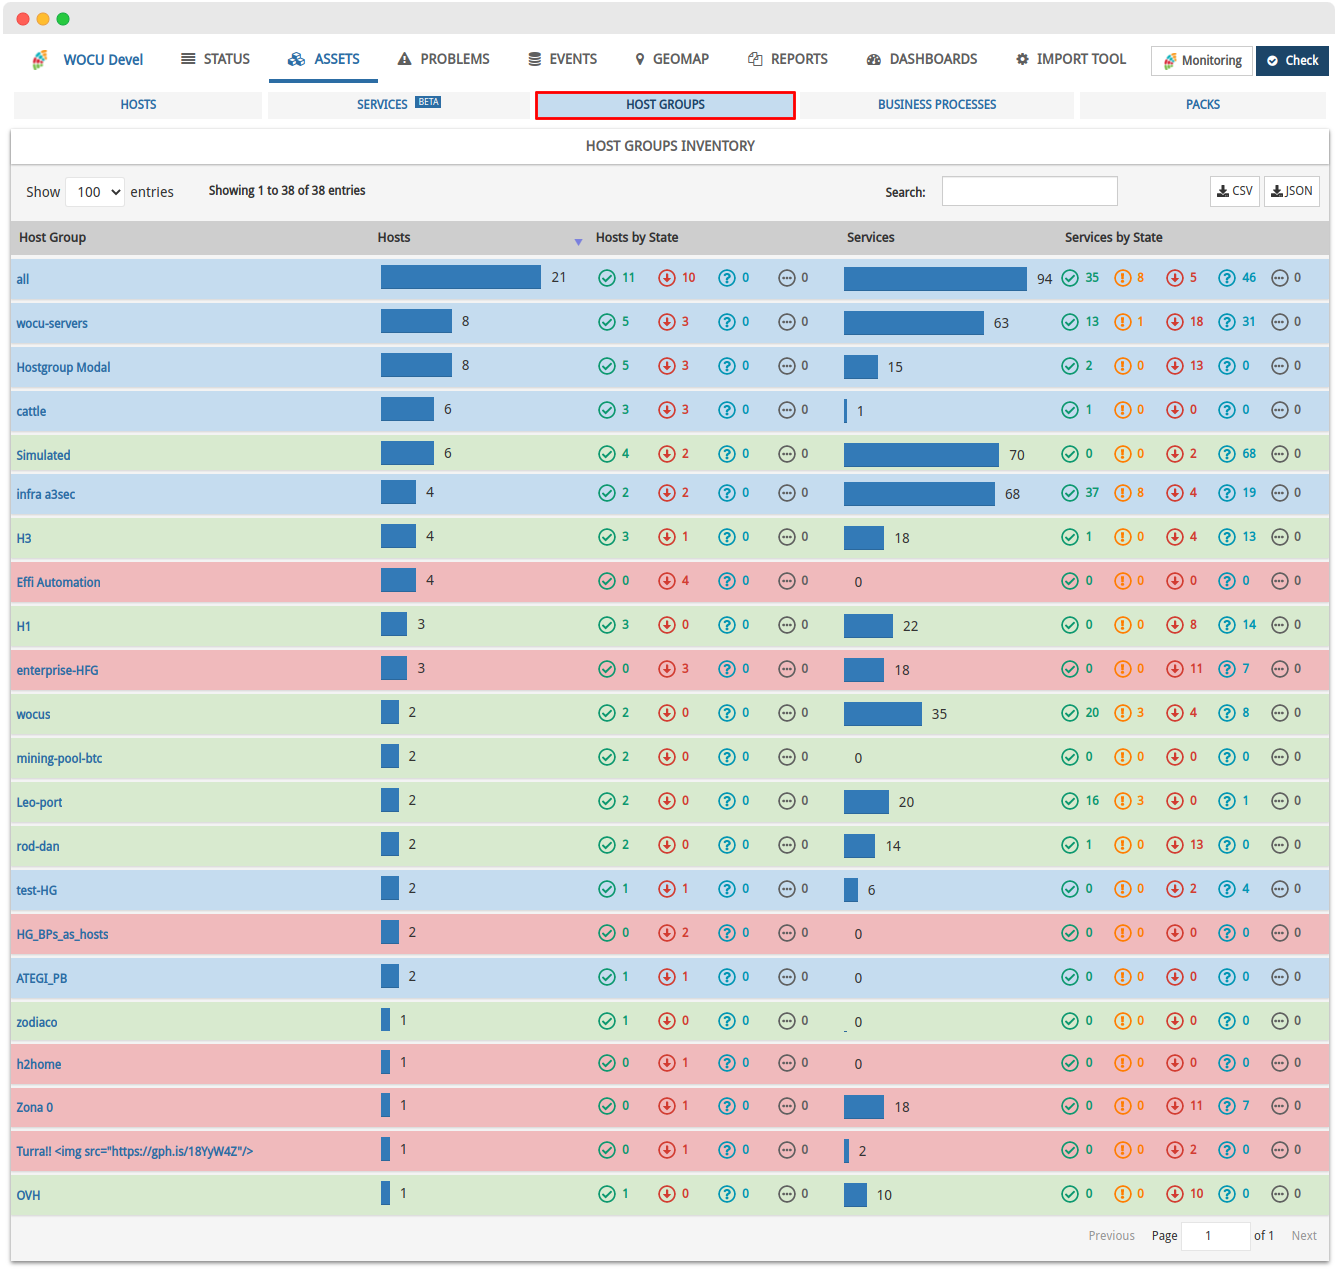Image resolution: width=1338 pixels, height=1272 pixels.
Task: Open the OVH host group
Action: pos(28,1195)
